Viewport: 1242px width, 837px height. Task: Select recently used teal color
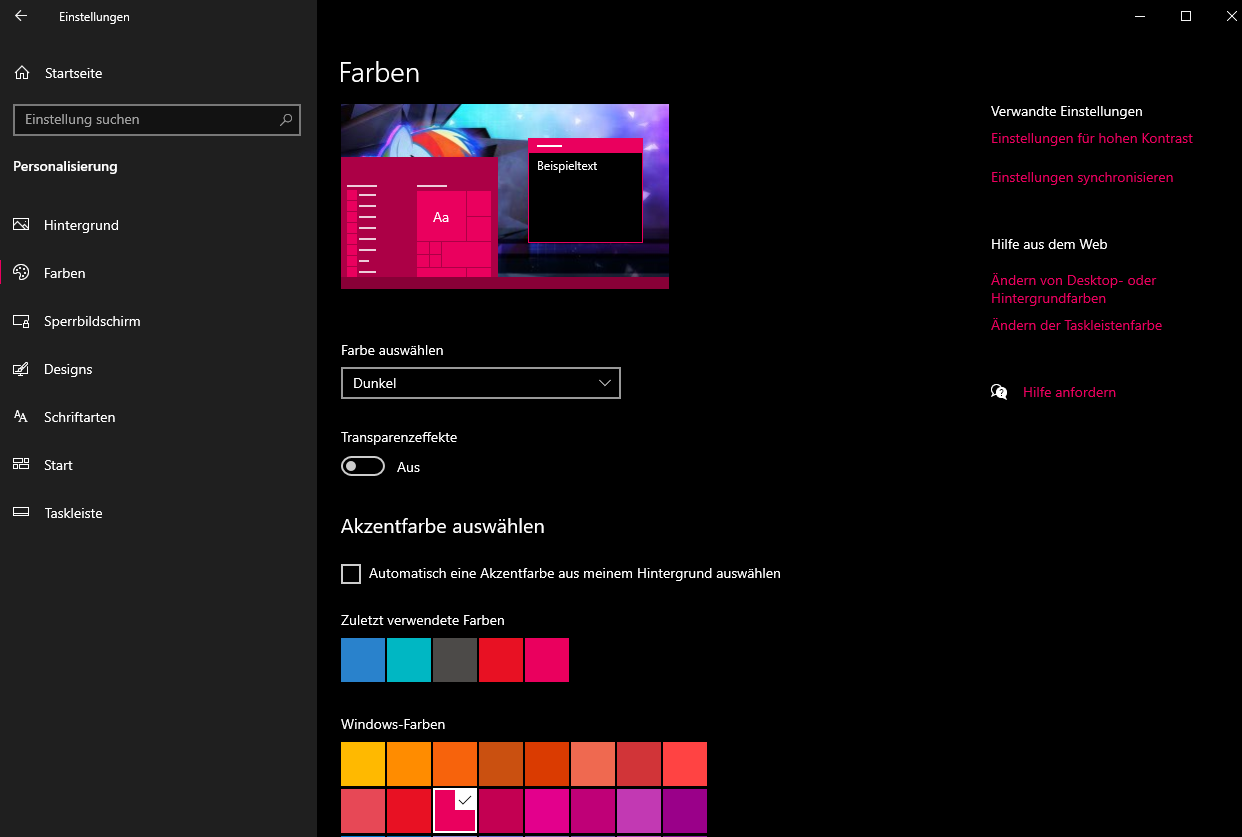coord(409,660)
